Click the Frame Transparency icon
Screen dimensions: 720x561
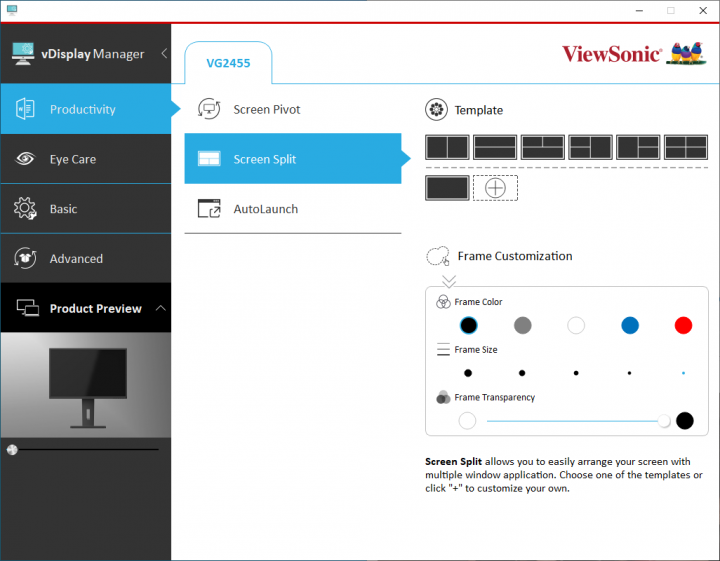pos(443,397)
